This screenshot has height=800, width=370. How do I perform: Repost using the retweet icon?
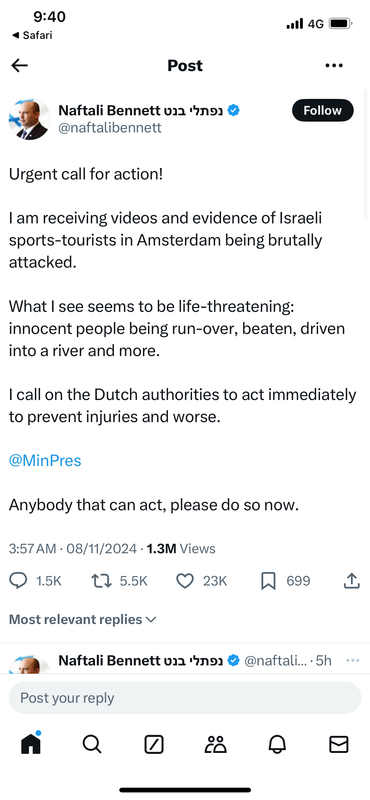[x=101, y=581]
